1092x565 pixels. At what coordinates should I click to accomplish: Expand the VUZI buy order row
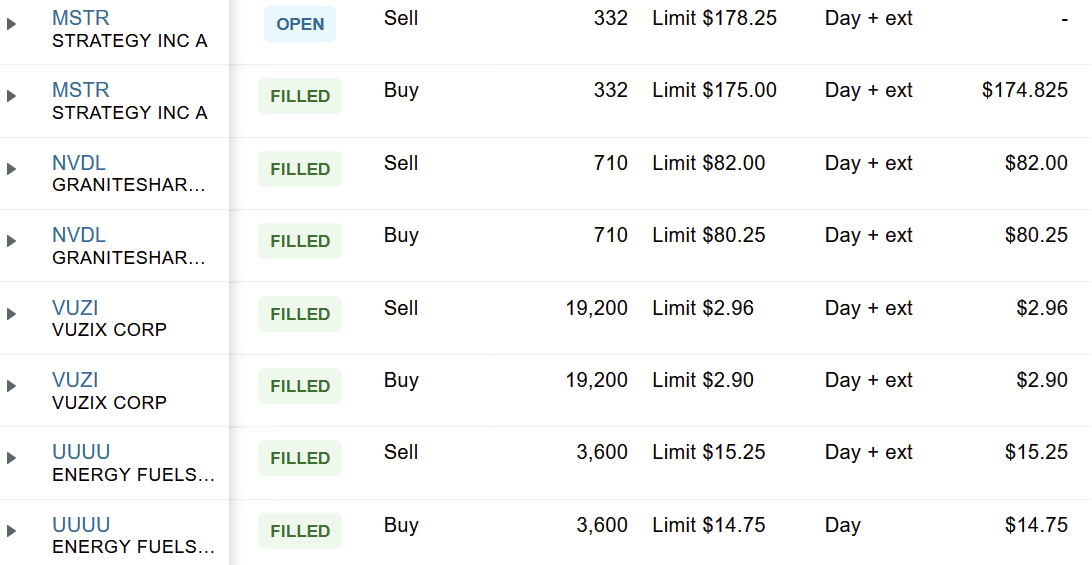point(11,386)
